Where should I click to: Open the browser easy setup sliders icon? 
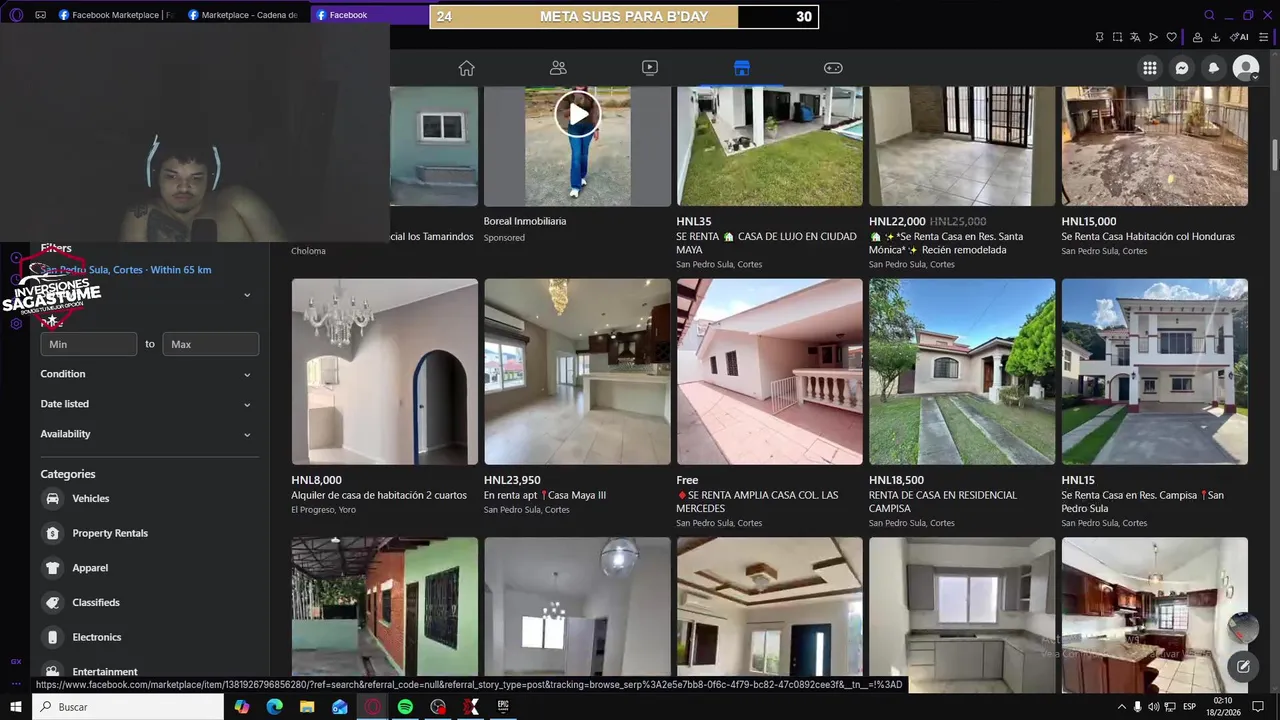coord(1264,37)
